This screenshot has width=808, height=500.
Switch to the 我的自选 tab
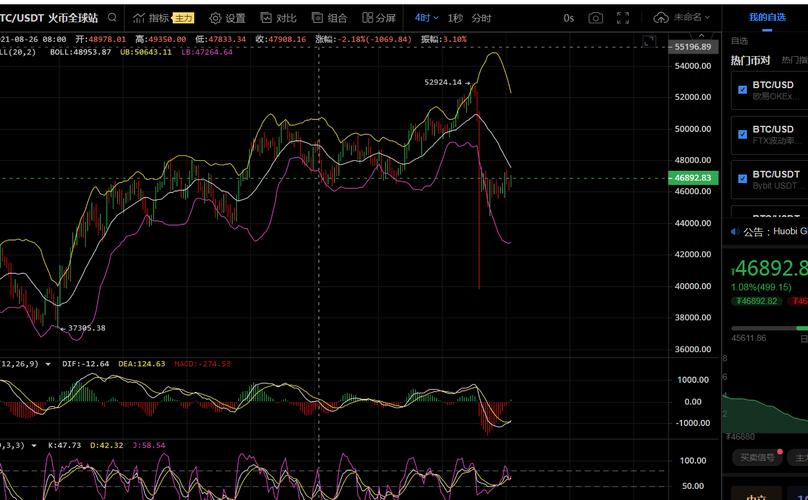(x=769, y=17)
